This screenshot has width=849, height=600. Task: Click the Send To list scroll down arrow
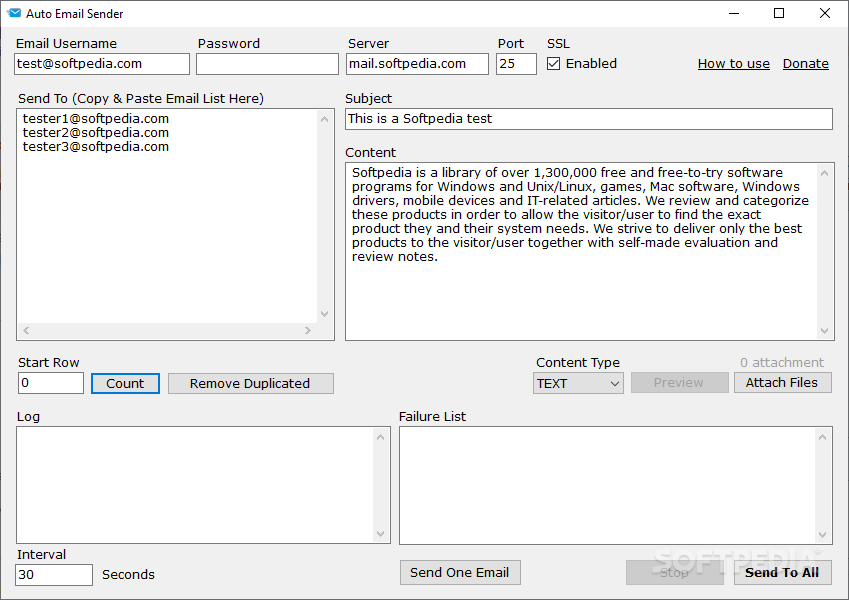[x=324, y=314]
